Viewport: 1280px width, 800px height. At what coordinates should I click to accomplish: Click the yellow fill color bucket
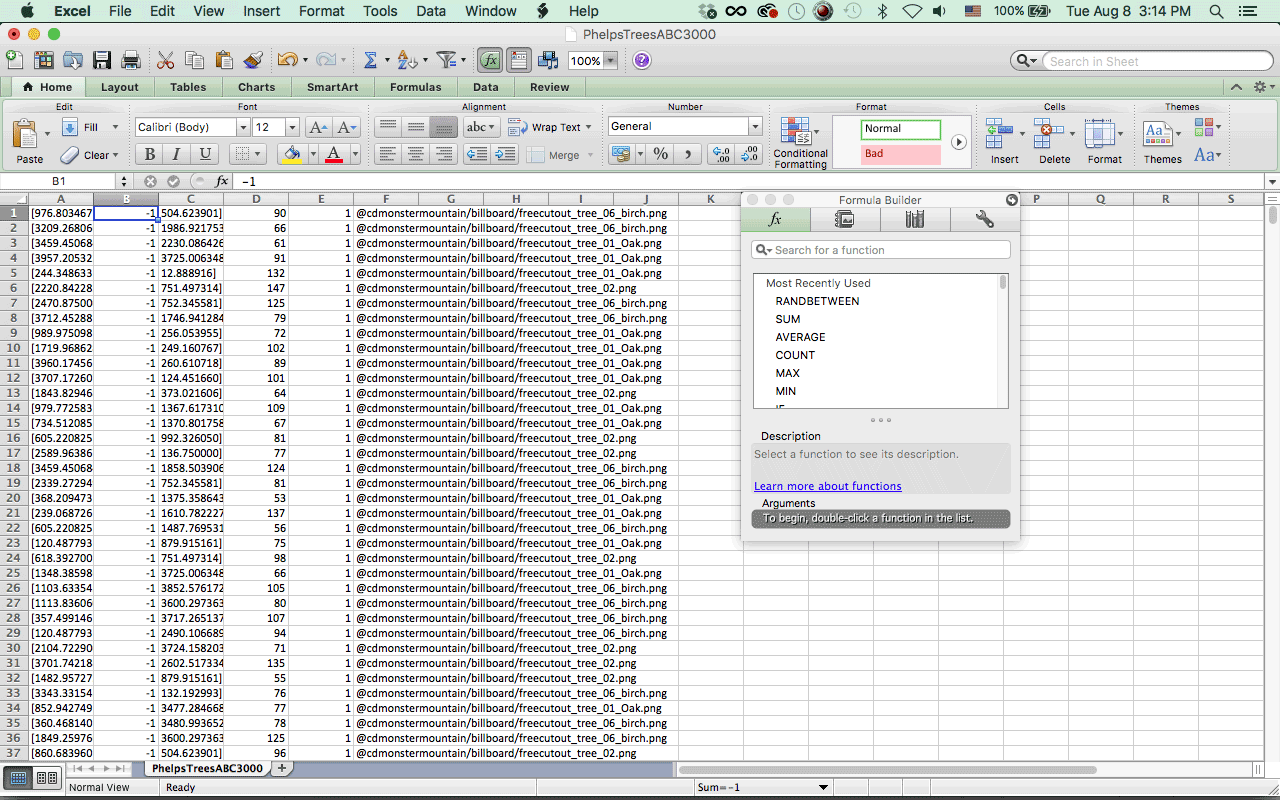pos(292,154)
